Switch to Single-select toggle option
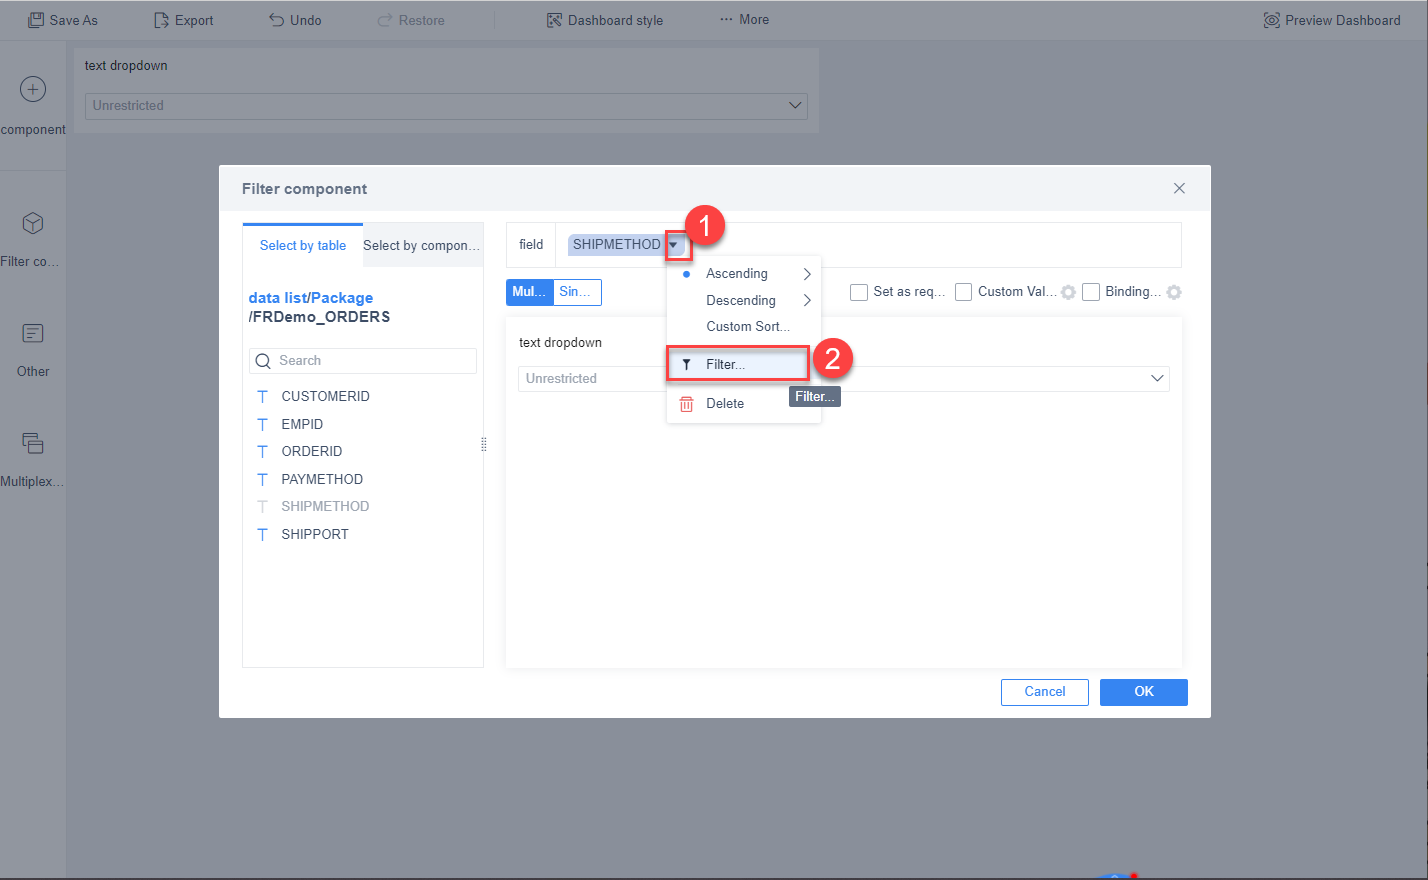Image resolution: width=1428 pixels, height=880 pixels. [x=577, y=292]
